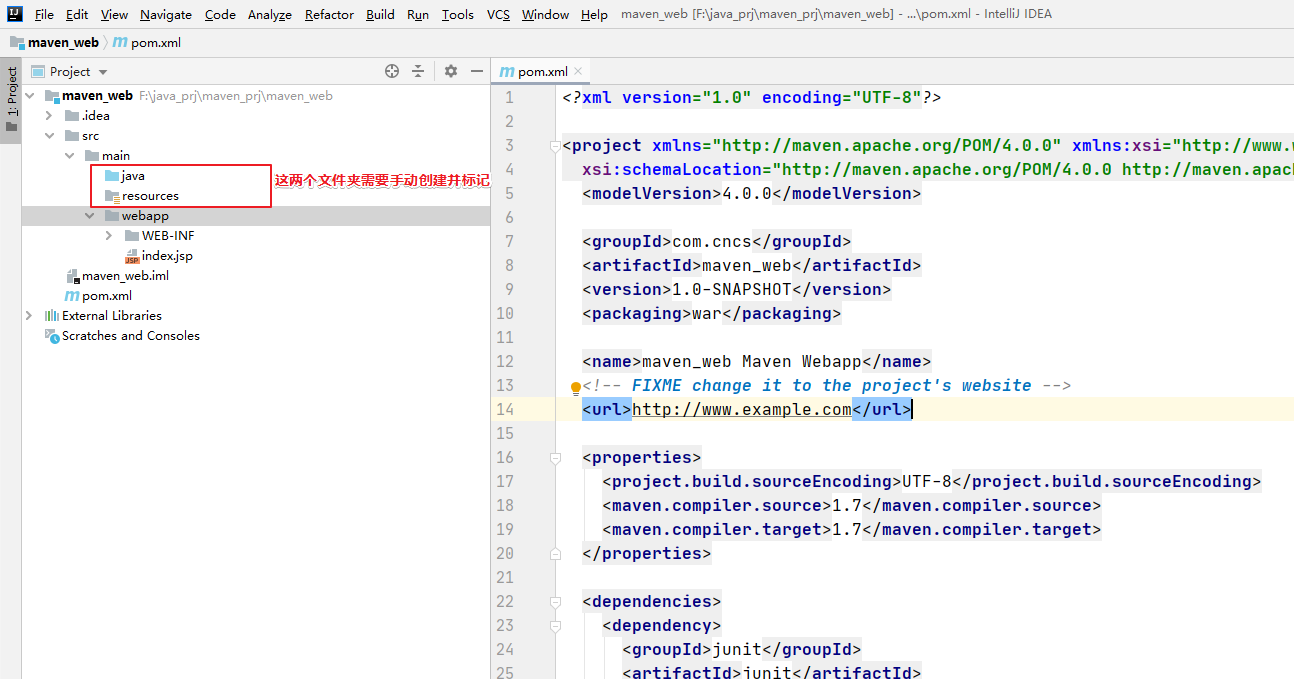Click the text com.cncs in groupId
Screen dimensions: 1294x679
tap(712, 242)
